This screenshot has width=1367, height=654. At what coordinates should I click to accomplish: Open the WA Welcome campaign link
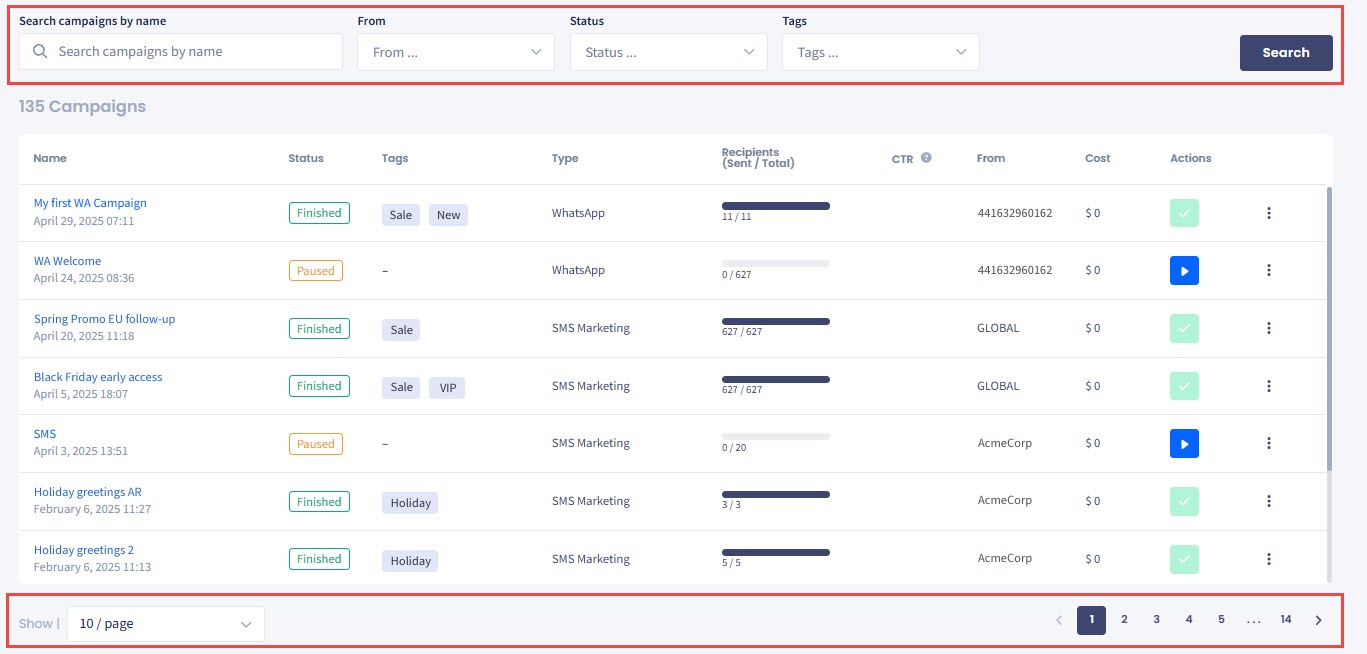pyautogui.click(x=67, y=261)
